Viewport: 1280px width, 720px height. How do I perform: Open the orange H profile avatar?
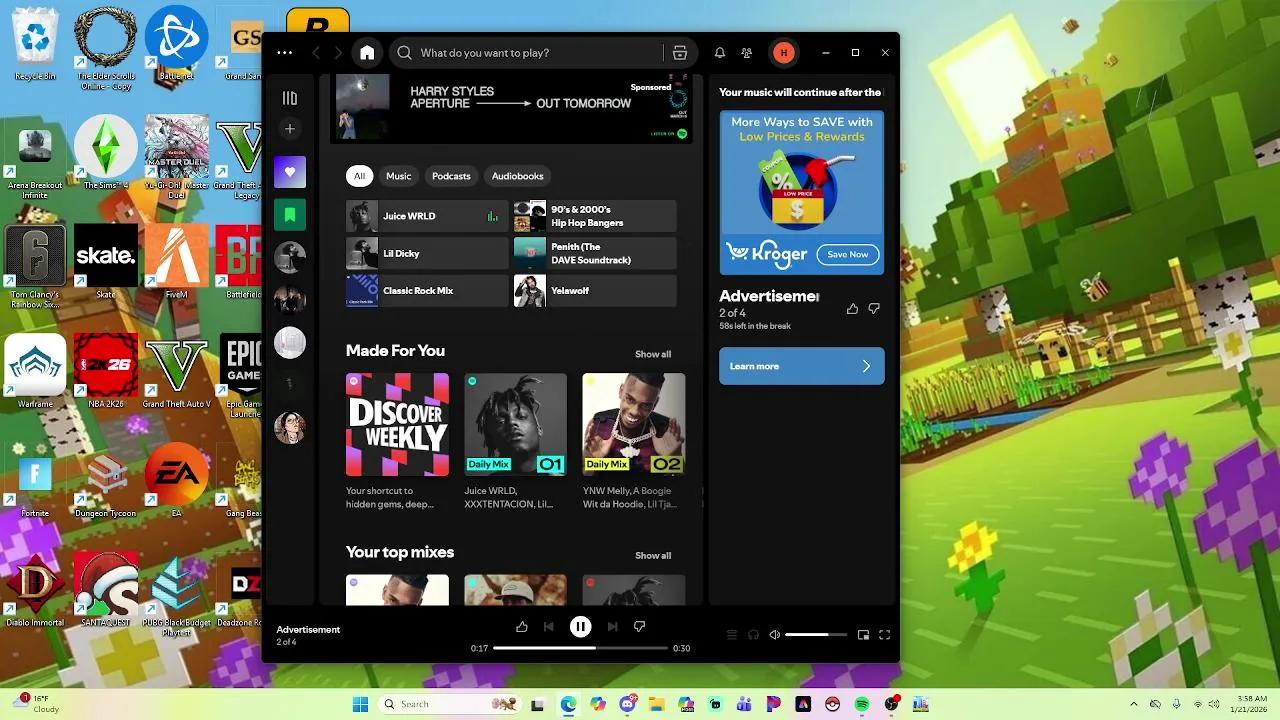pyautogui.click(x=783, y=53)
